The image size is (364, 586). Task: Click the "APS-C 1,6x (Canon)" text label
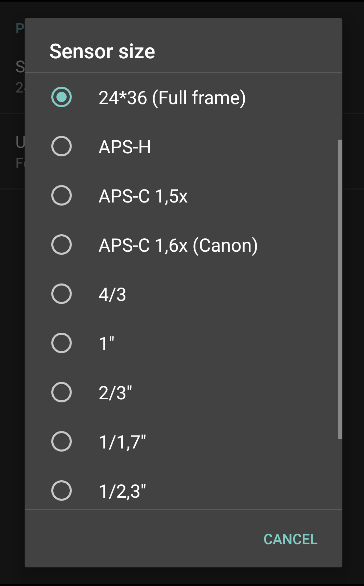coord(178,245)
